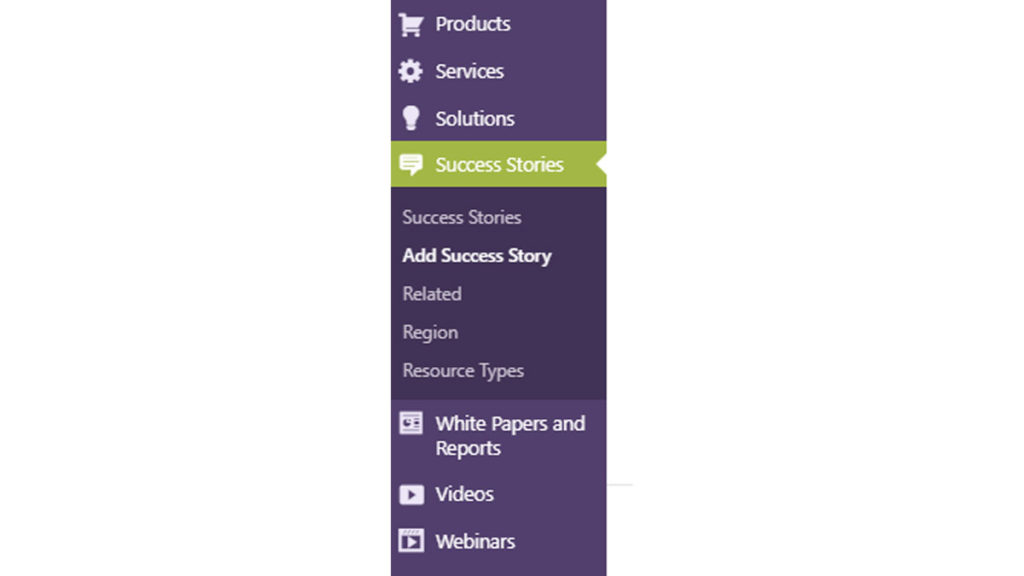
Task: Click the lightbulb icon beside Solutions
Action: [x=410, y=118]
